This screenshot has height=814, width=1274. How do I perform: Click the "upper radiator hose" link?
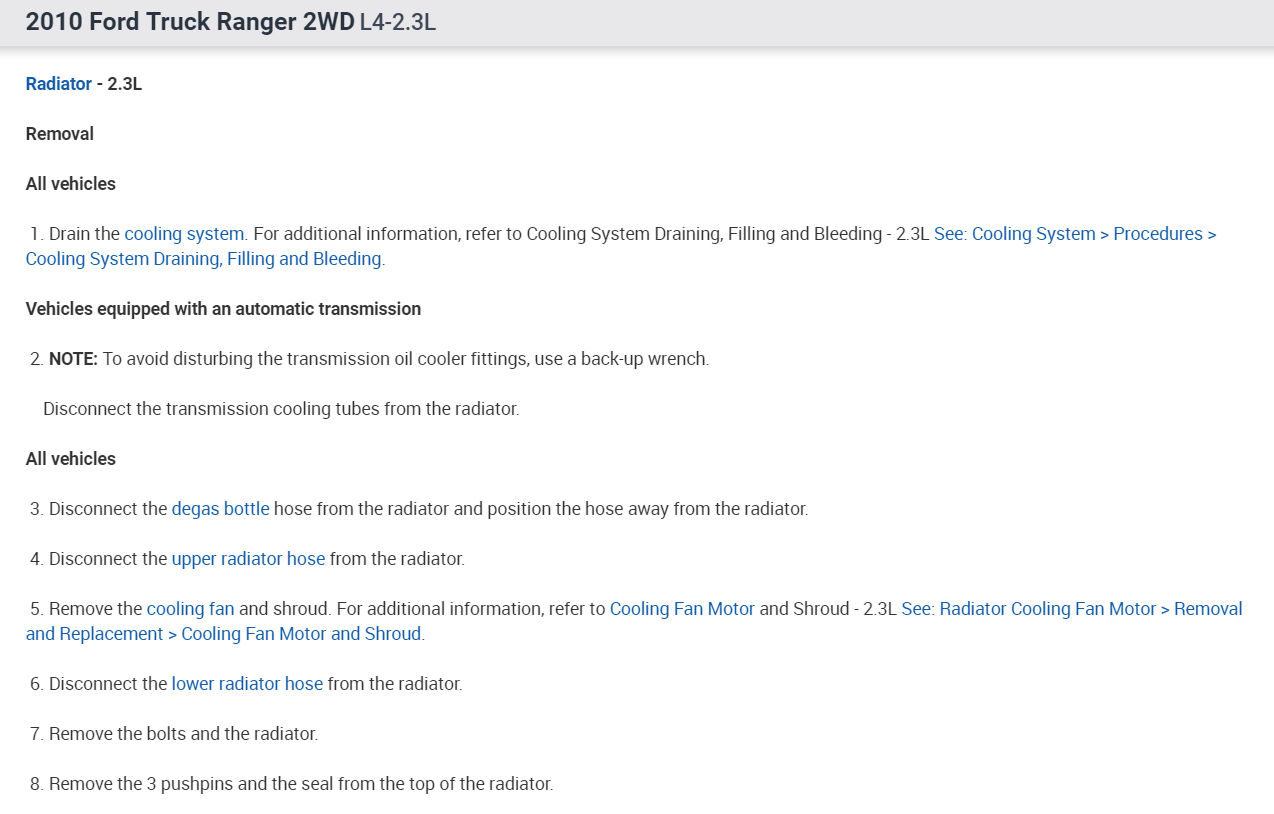[x=248, y=559]
